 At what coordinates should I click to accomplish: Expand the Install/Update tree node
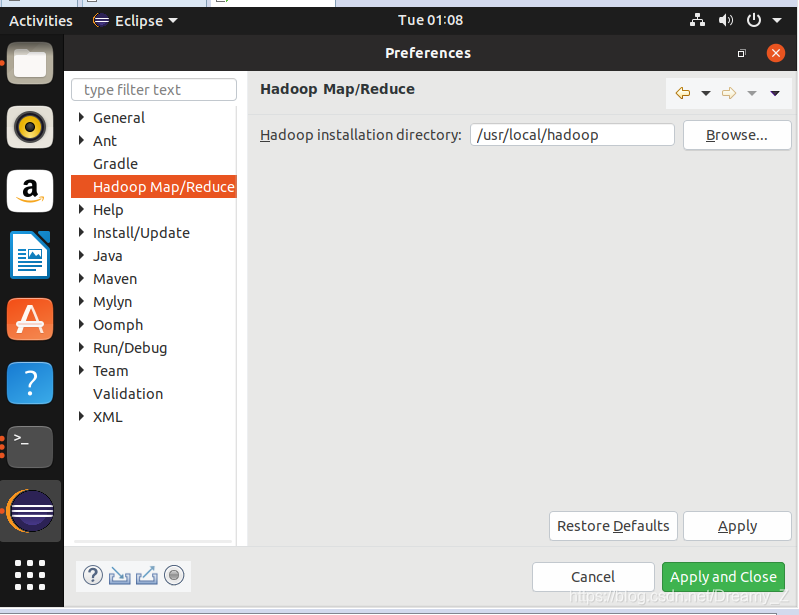[81, 232]
